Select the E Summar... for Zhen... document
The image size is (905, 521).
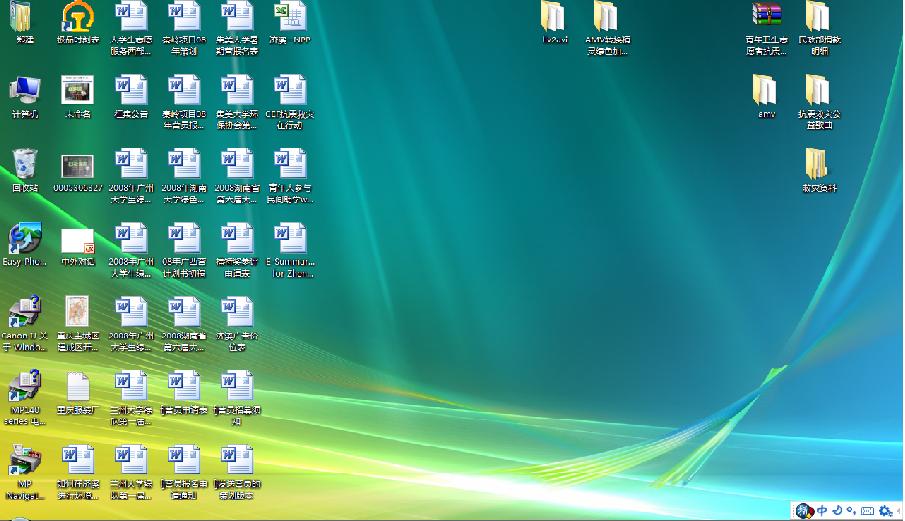pyautogui.click(x=290, y=238)
